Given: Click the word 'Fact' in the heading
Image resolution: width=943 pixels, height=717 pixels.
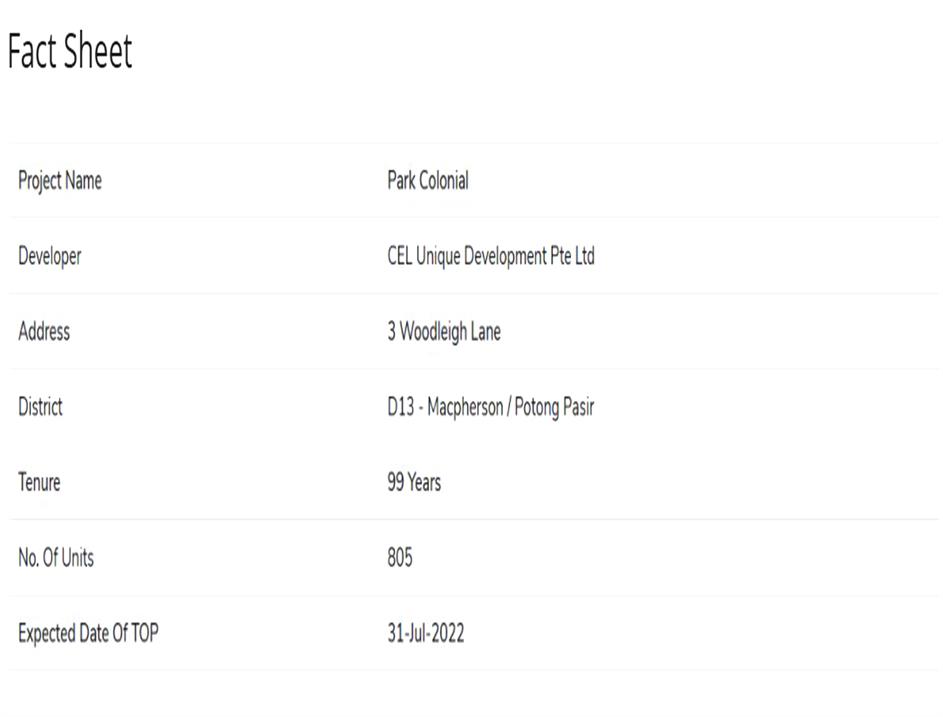Looking at the screenshot, I should click(32, 52).
